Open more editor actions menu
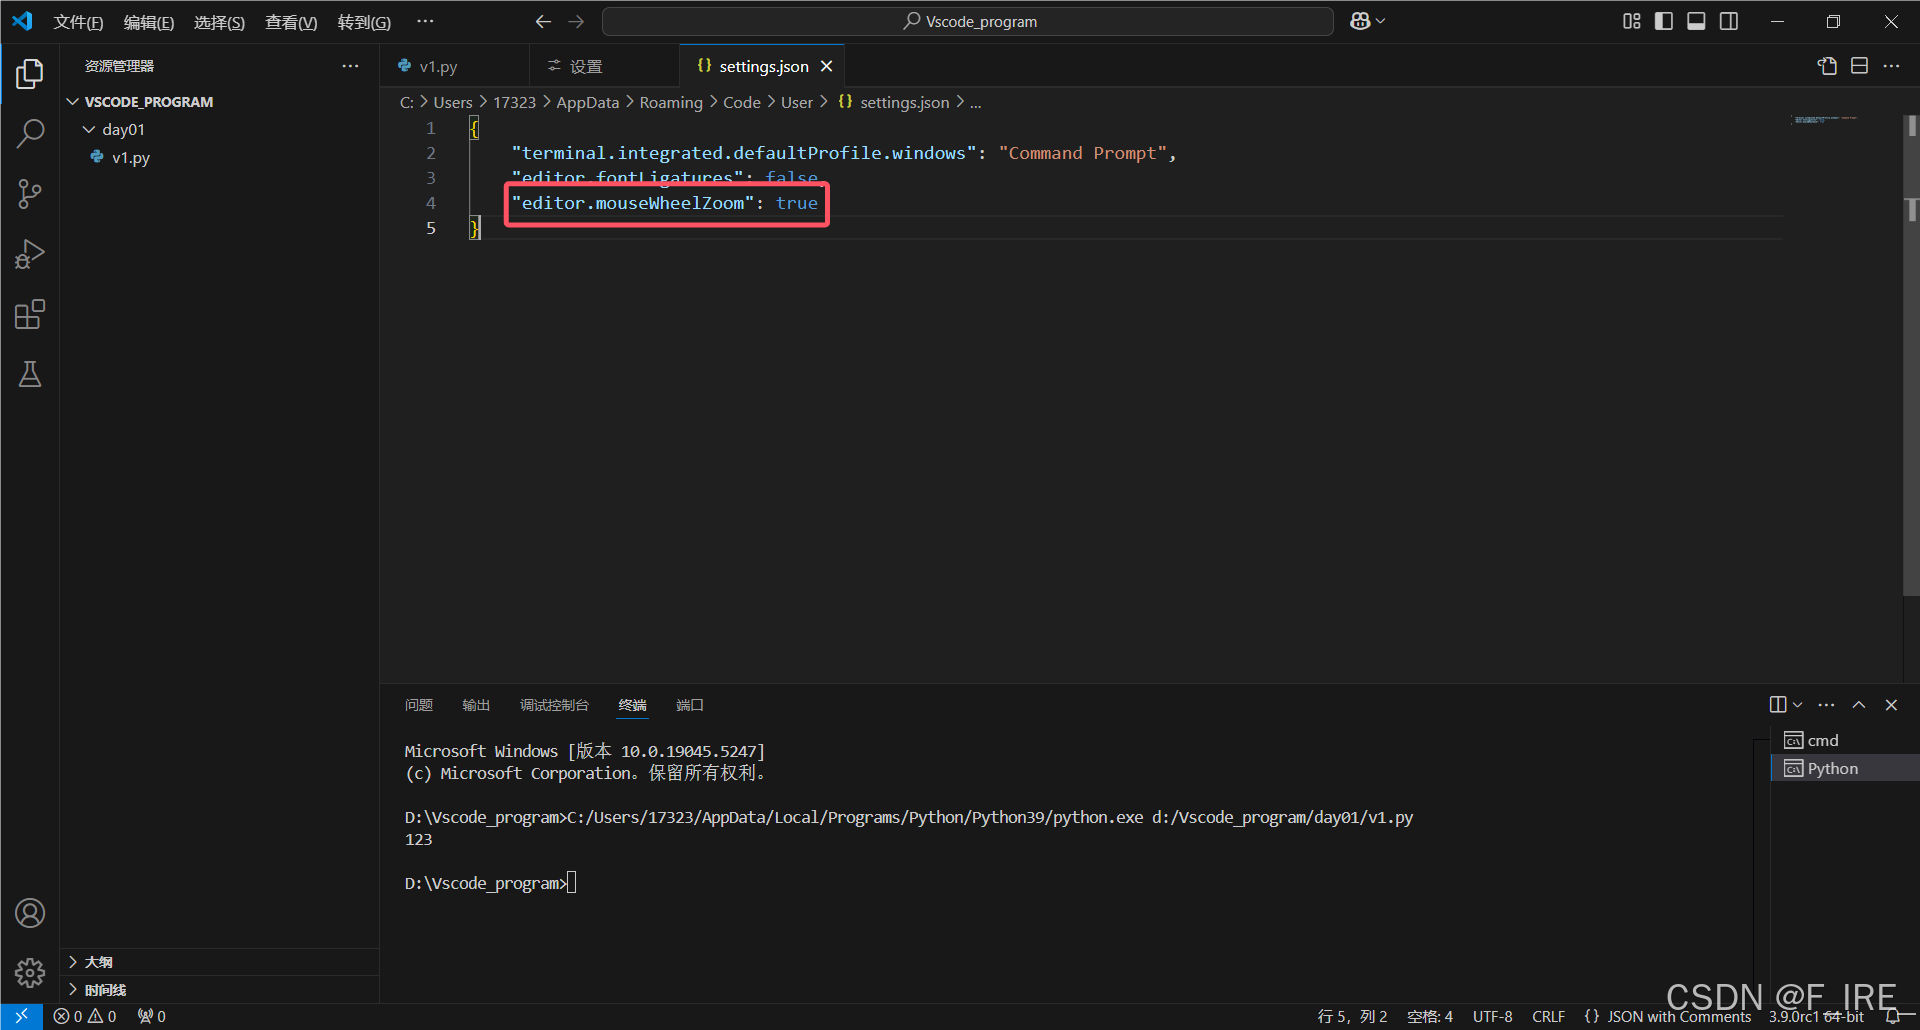This screenshot has width=1920, height=1030. tap(1891, 66)
